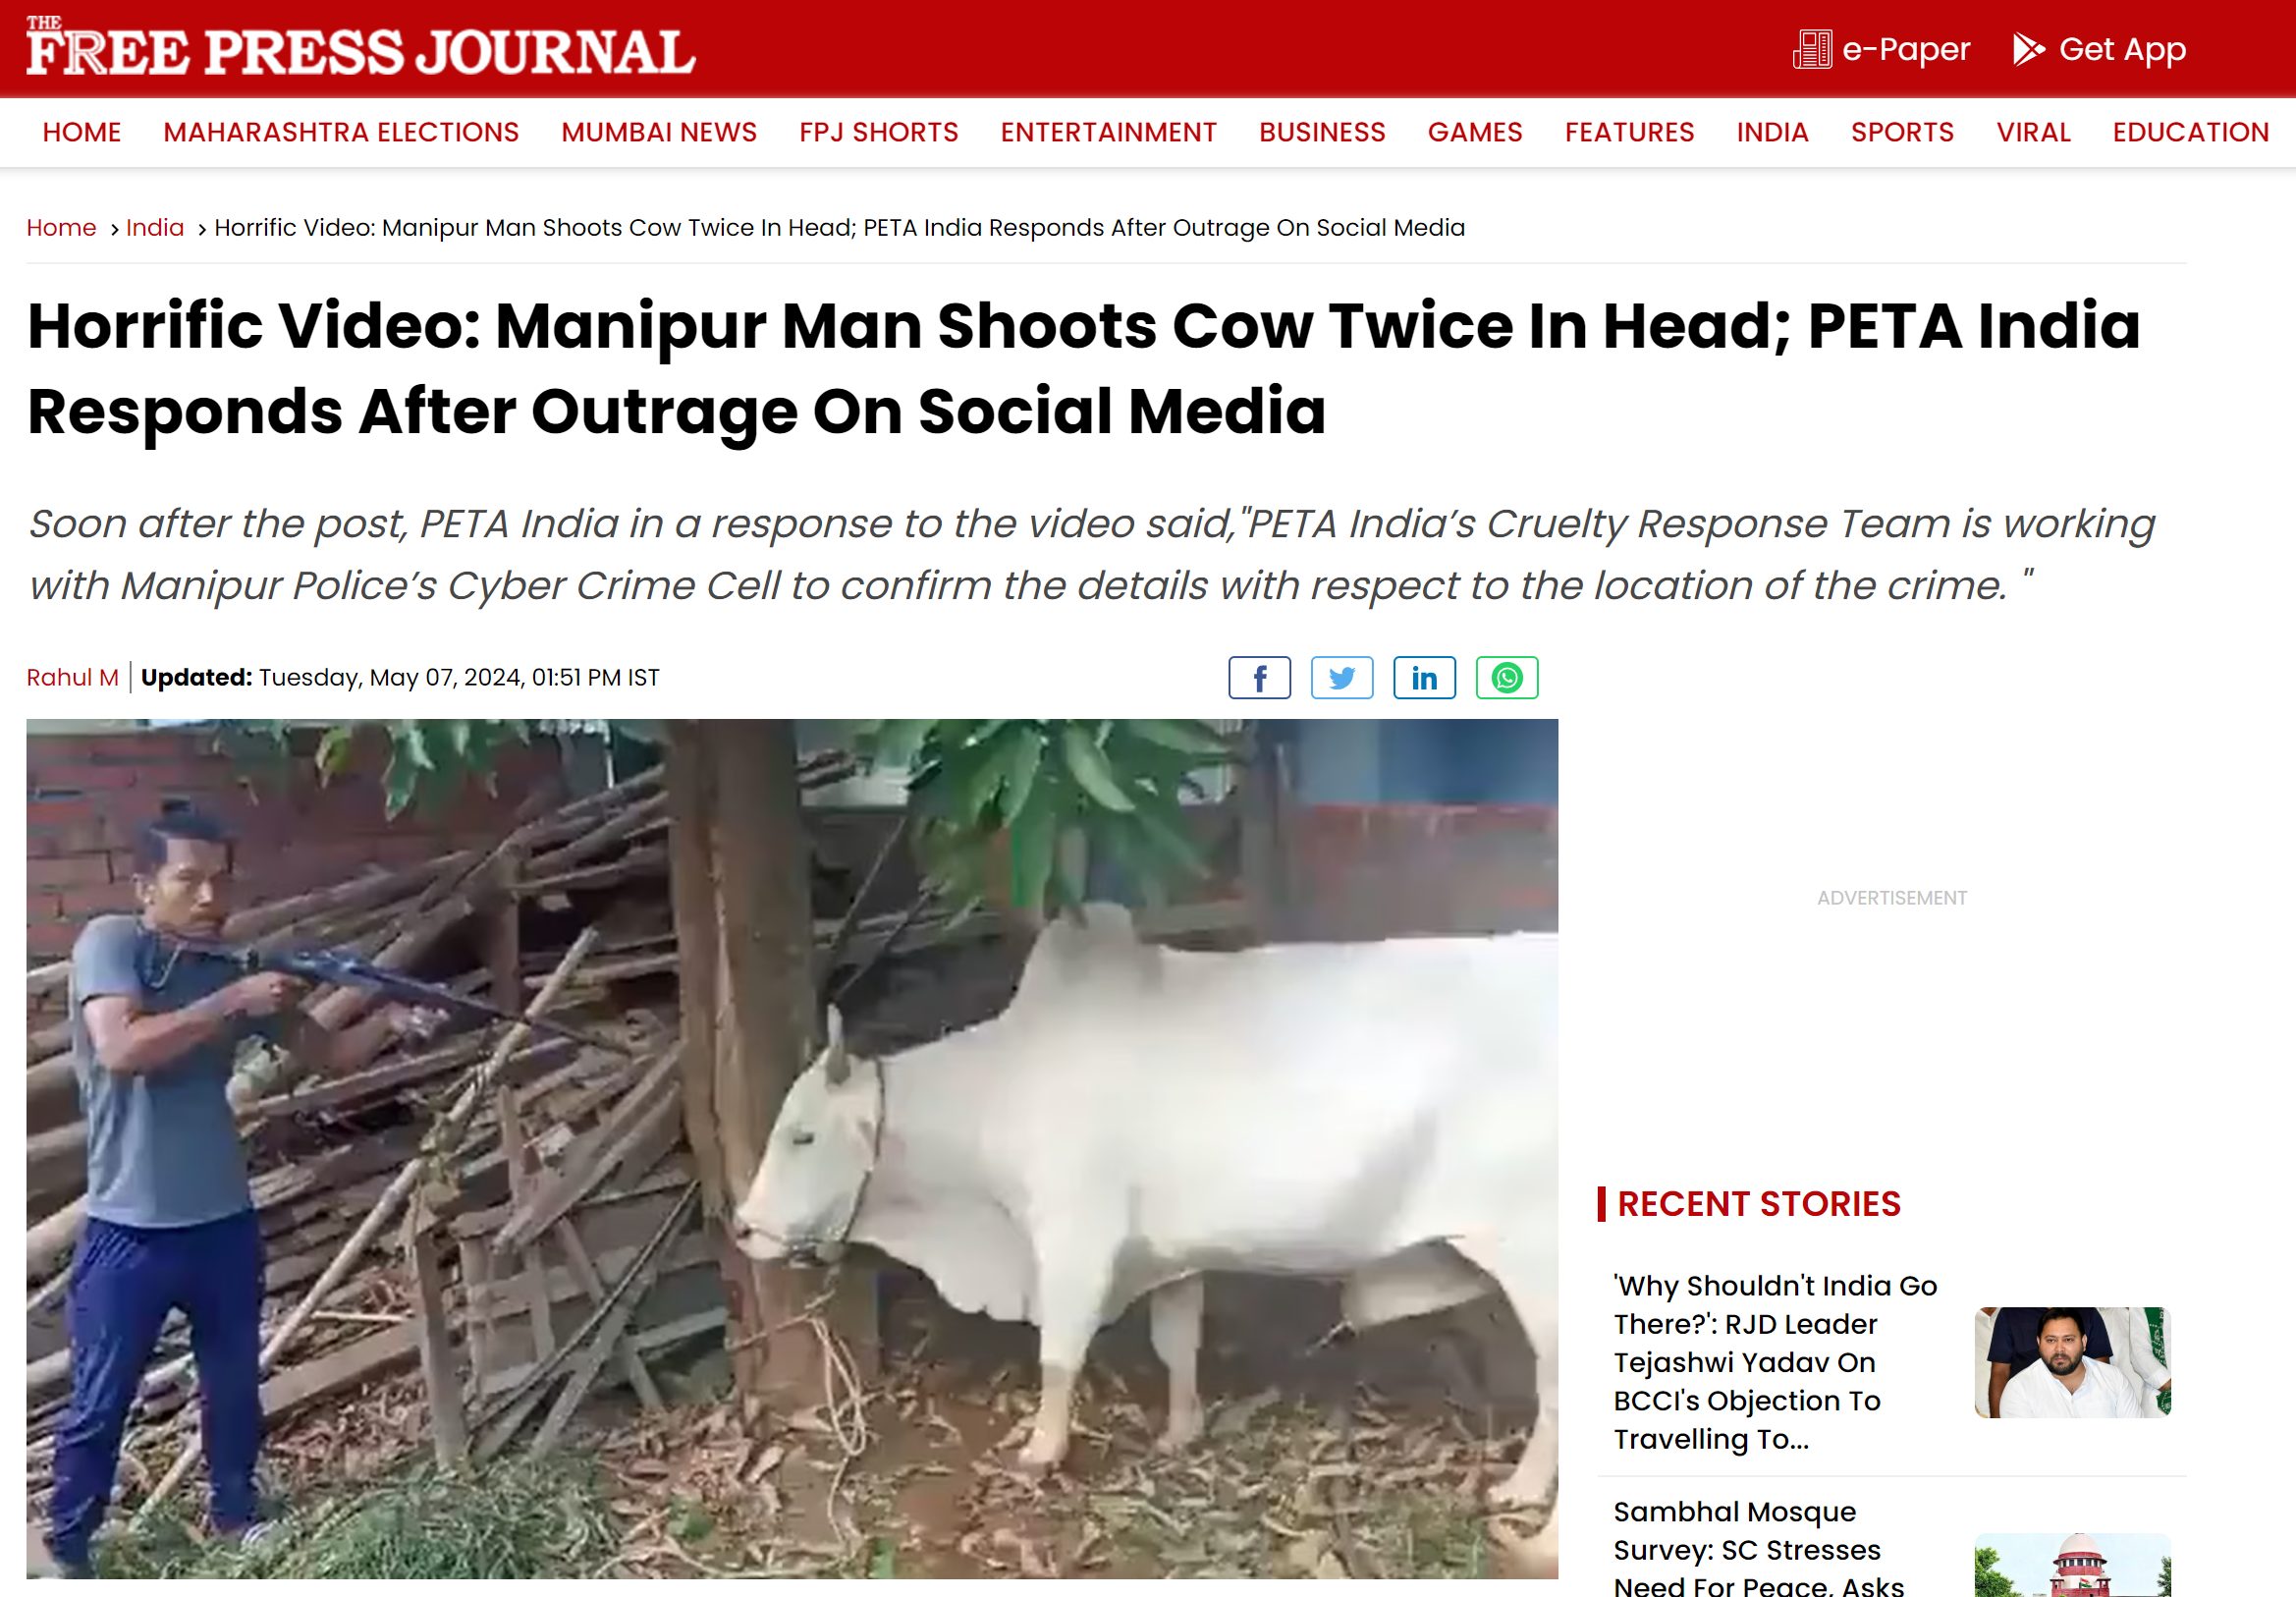Screen dimensions: 2296x1597
Task: Click the India breadcrumb link
Action: click(155, 228)
